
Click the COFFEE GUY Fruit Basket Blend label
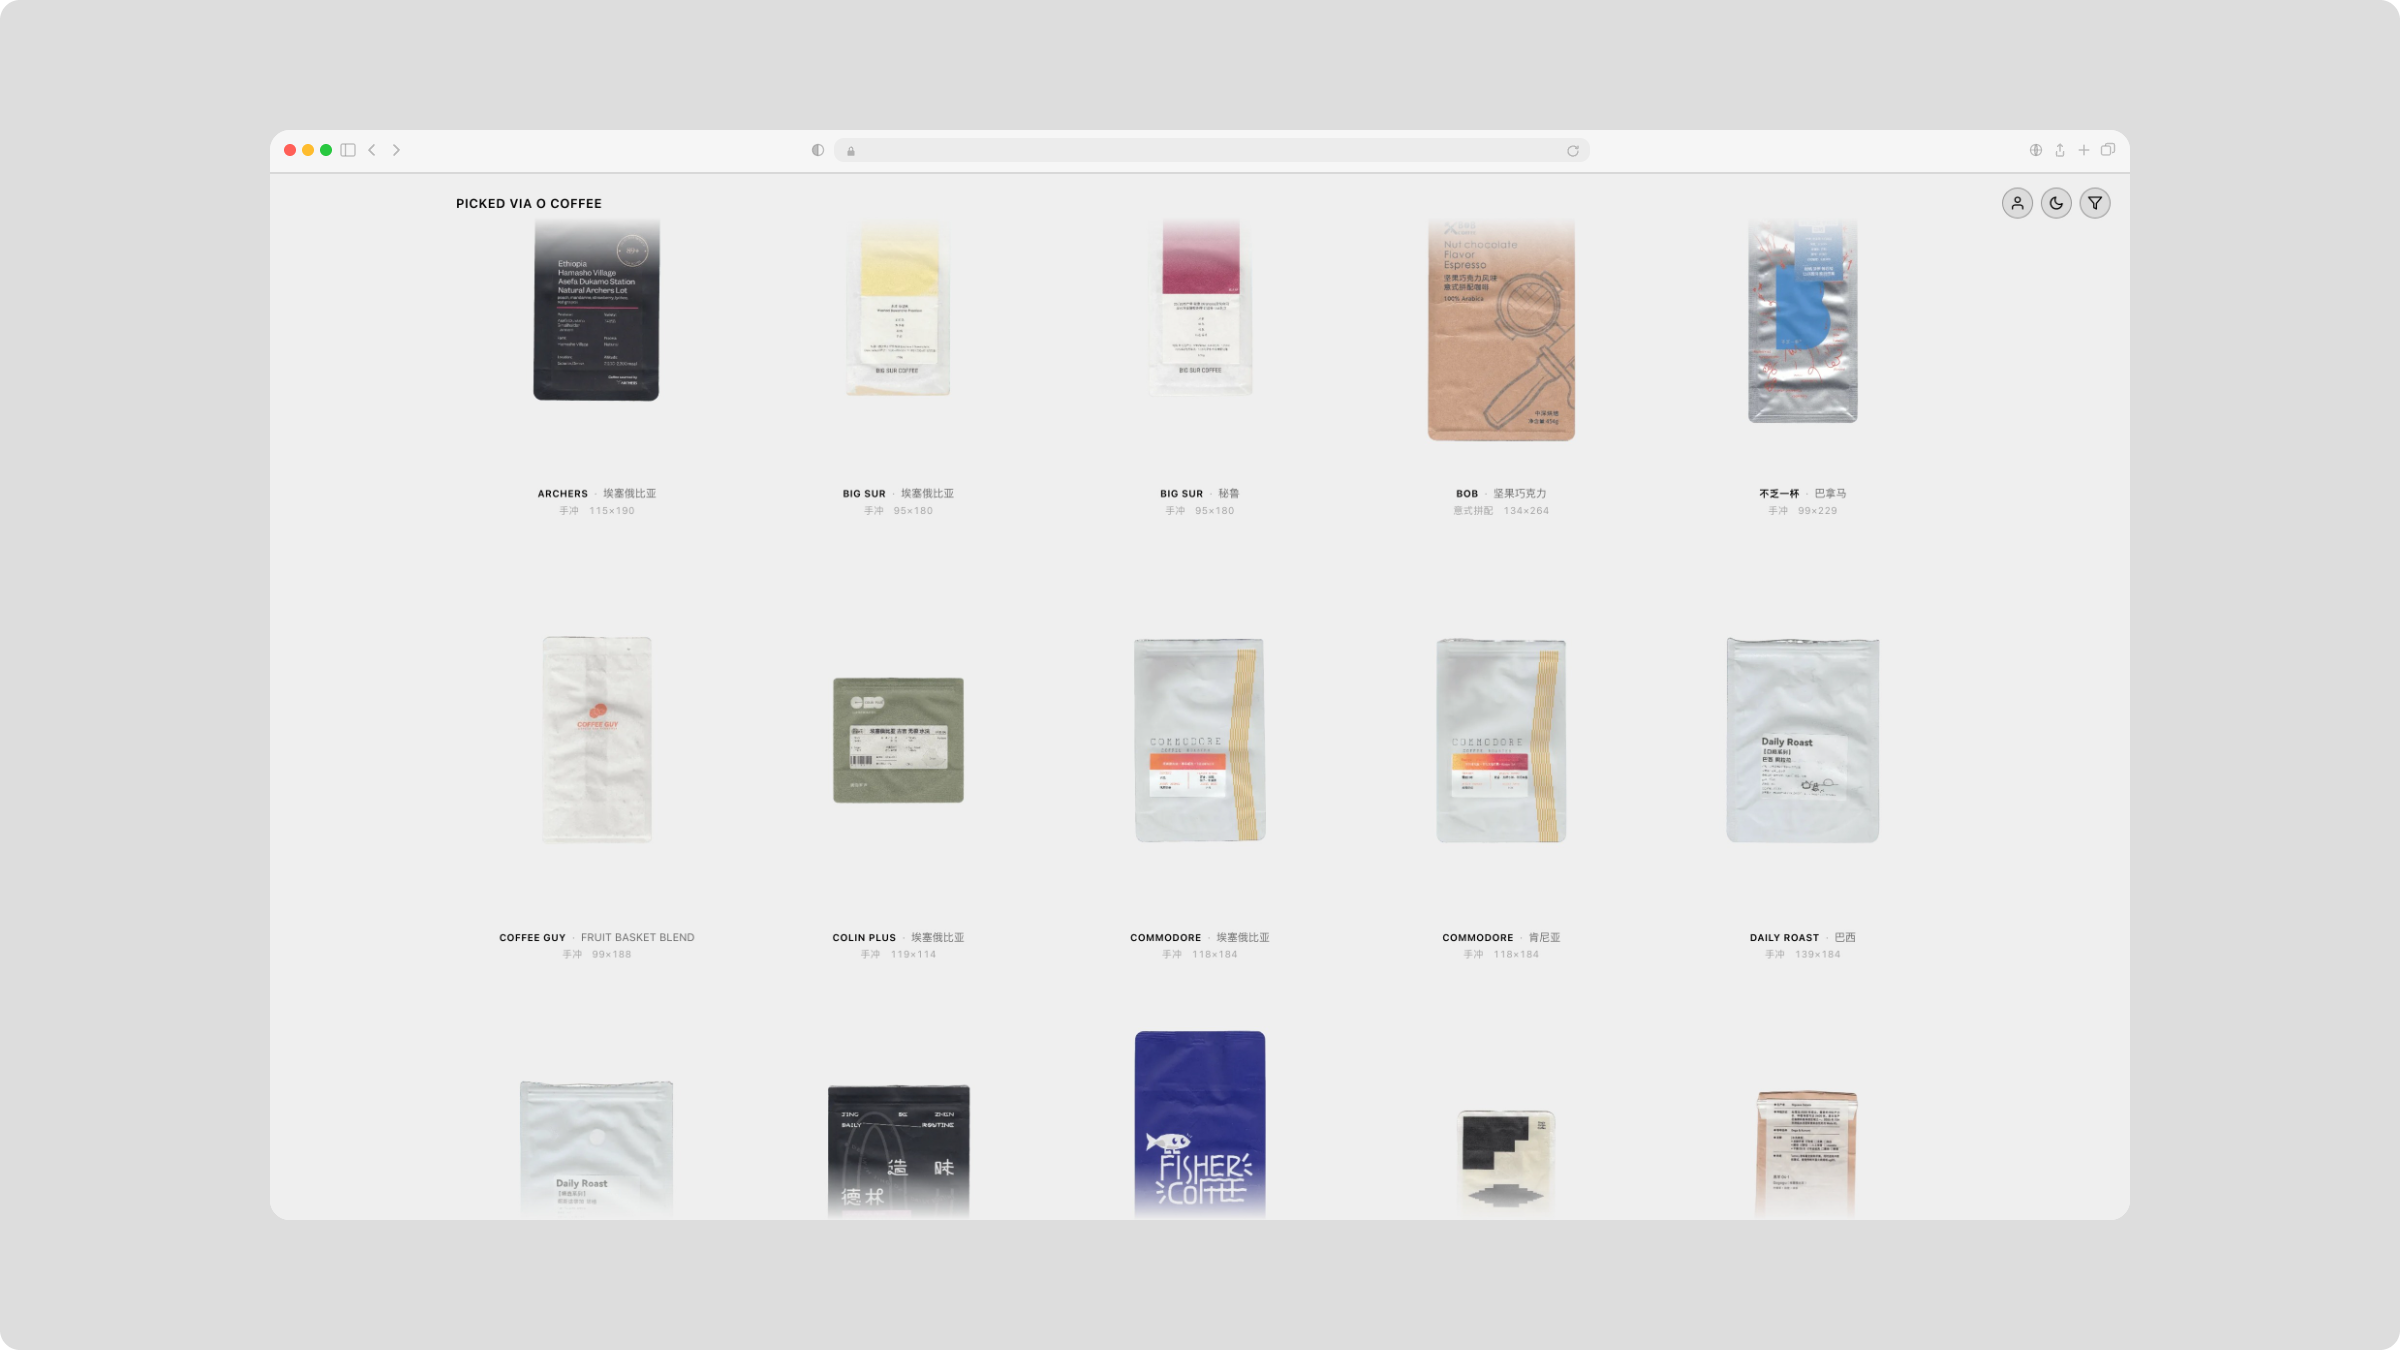tap(597, 938)
